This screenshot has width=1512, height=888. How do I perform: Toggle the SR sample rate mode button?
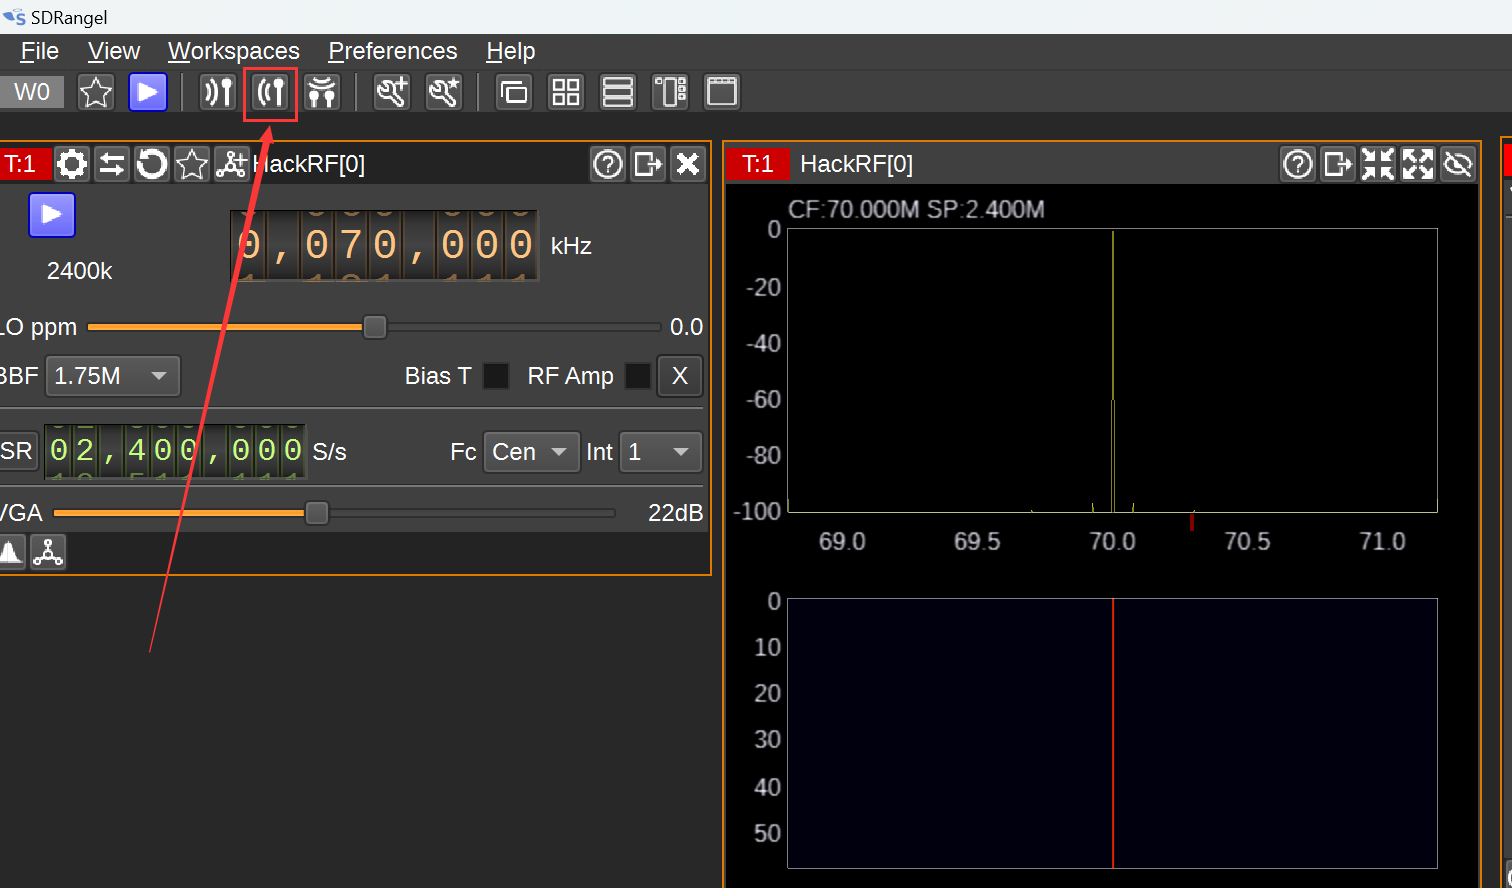17,452
